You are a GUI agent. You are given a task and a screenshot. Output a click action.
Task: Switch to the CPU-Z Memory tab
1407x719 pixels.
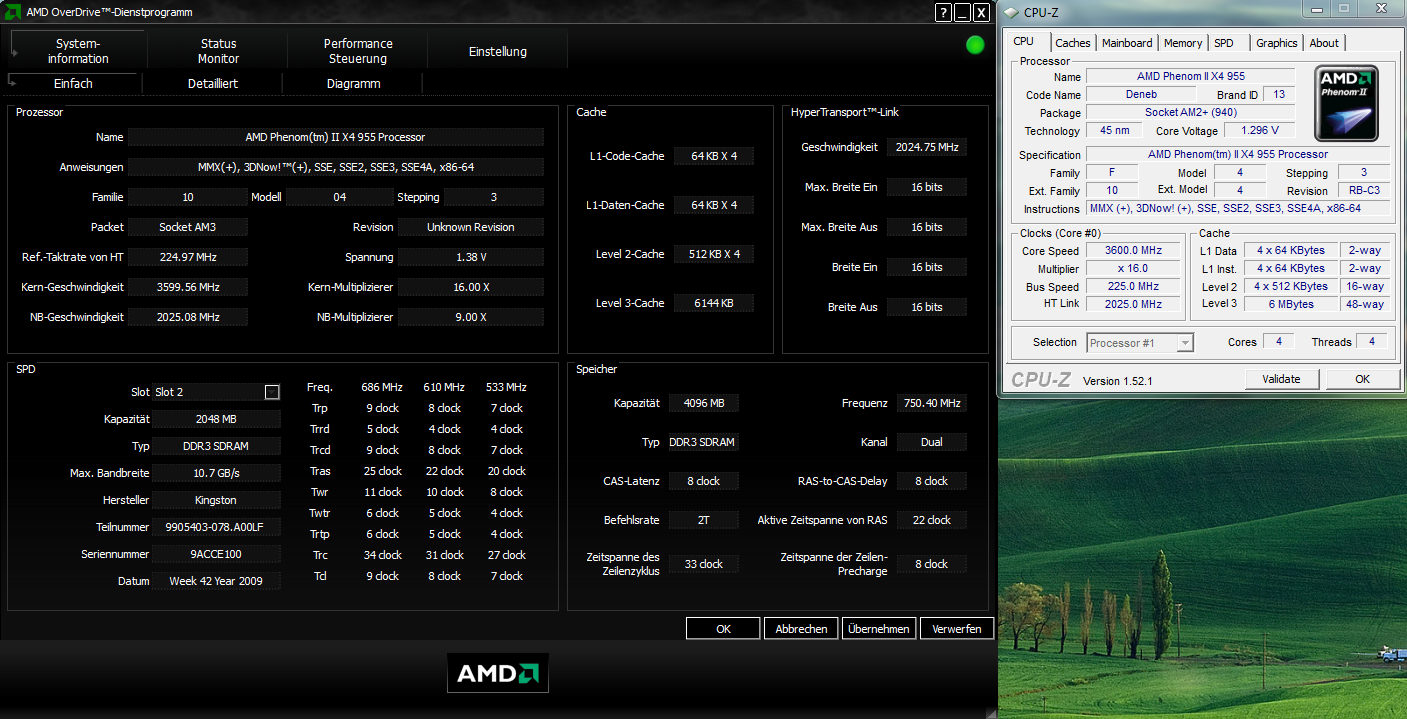pyautogui.click(x=1183, y=43)
